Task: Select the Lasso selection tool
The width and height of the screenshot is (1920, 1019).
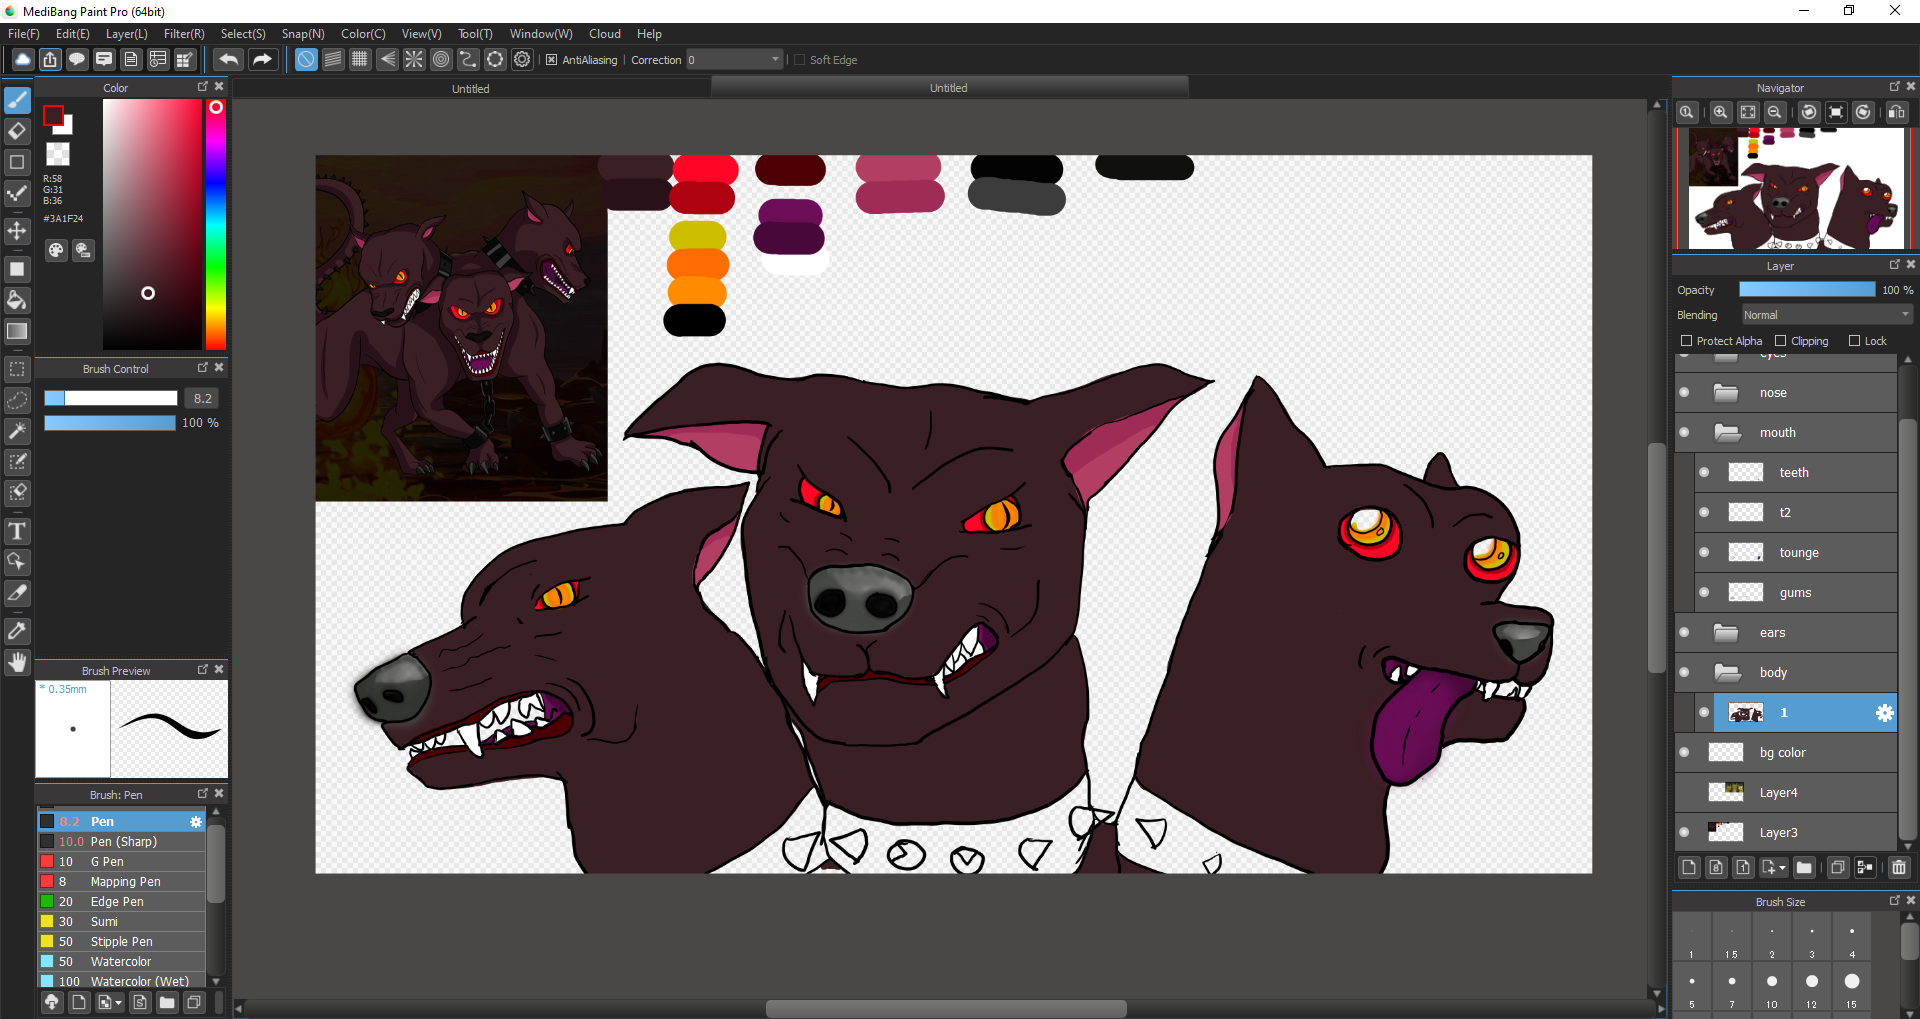Action: 17,400
